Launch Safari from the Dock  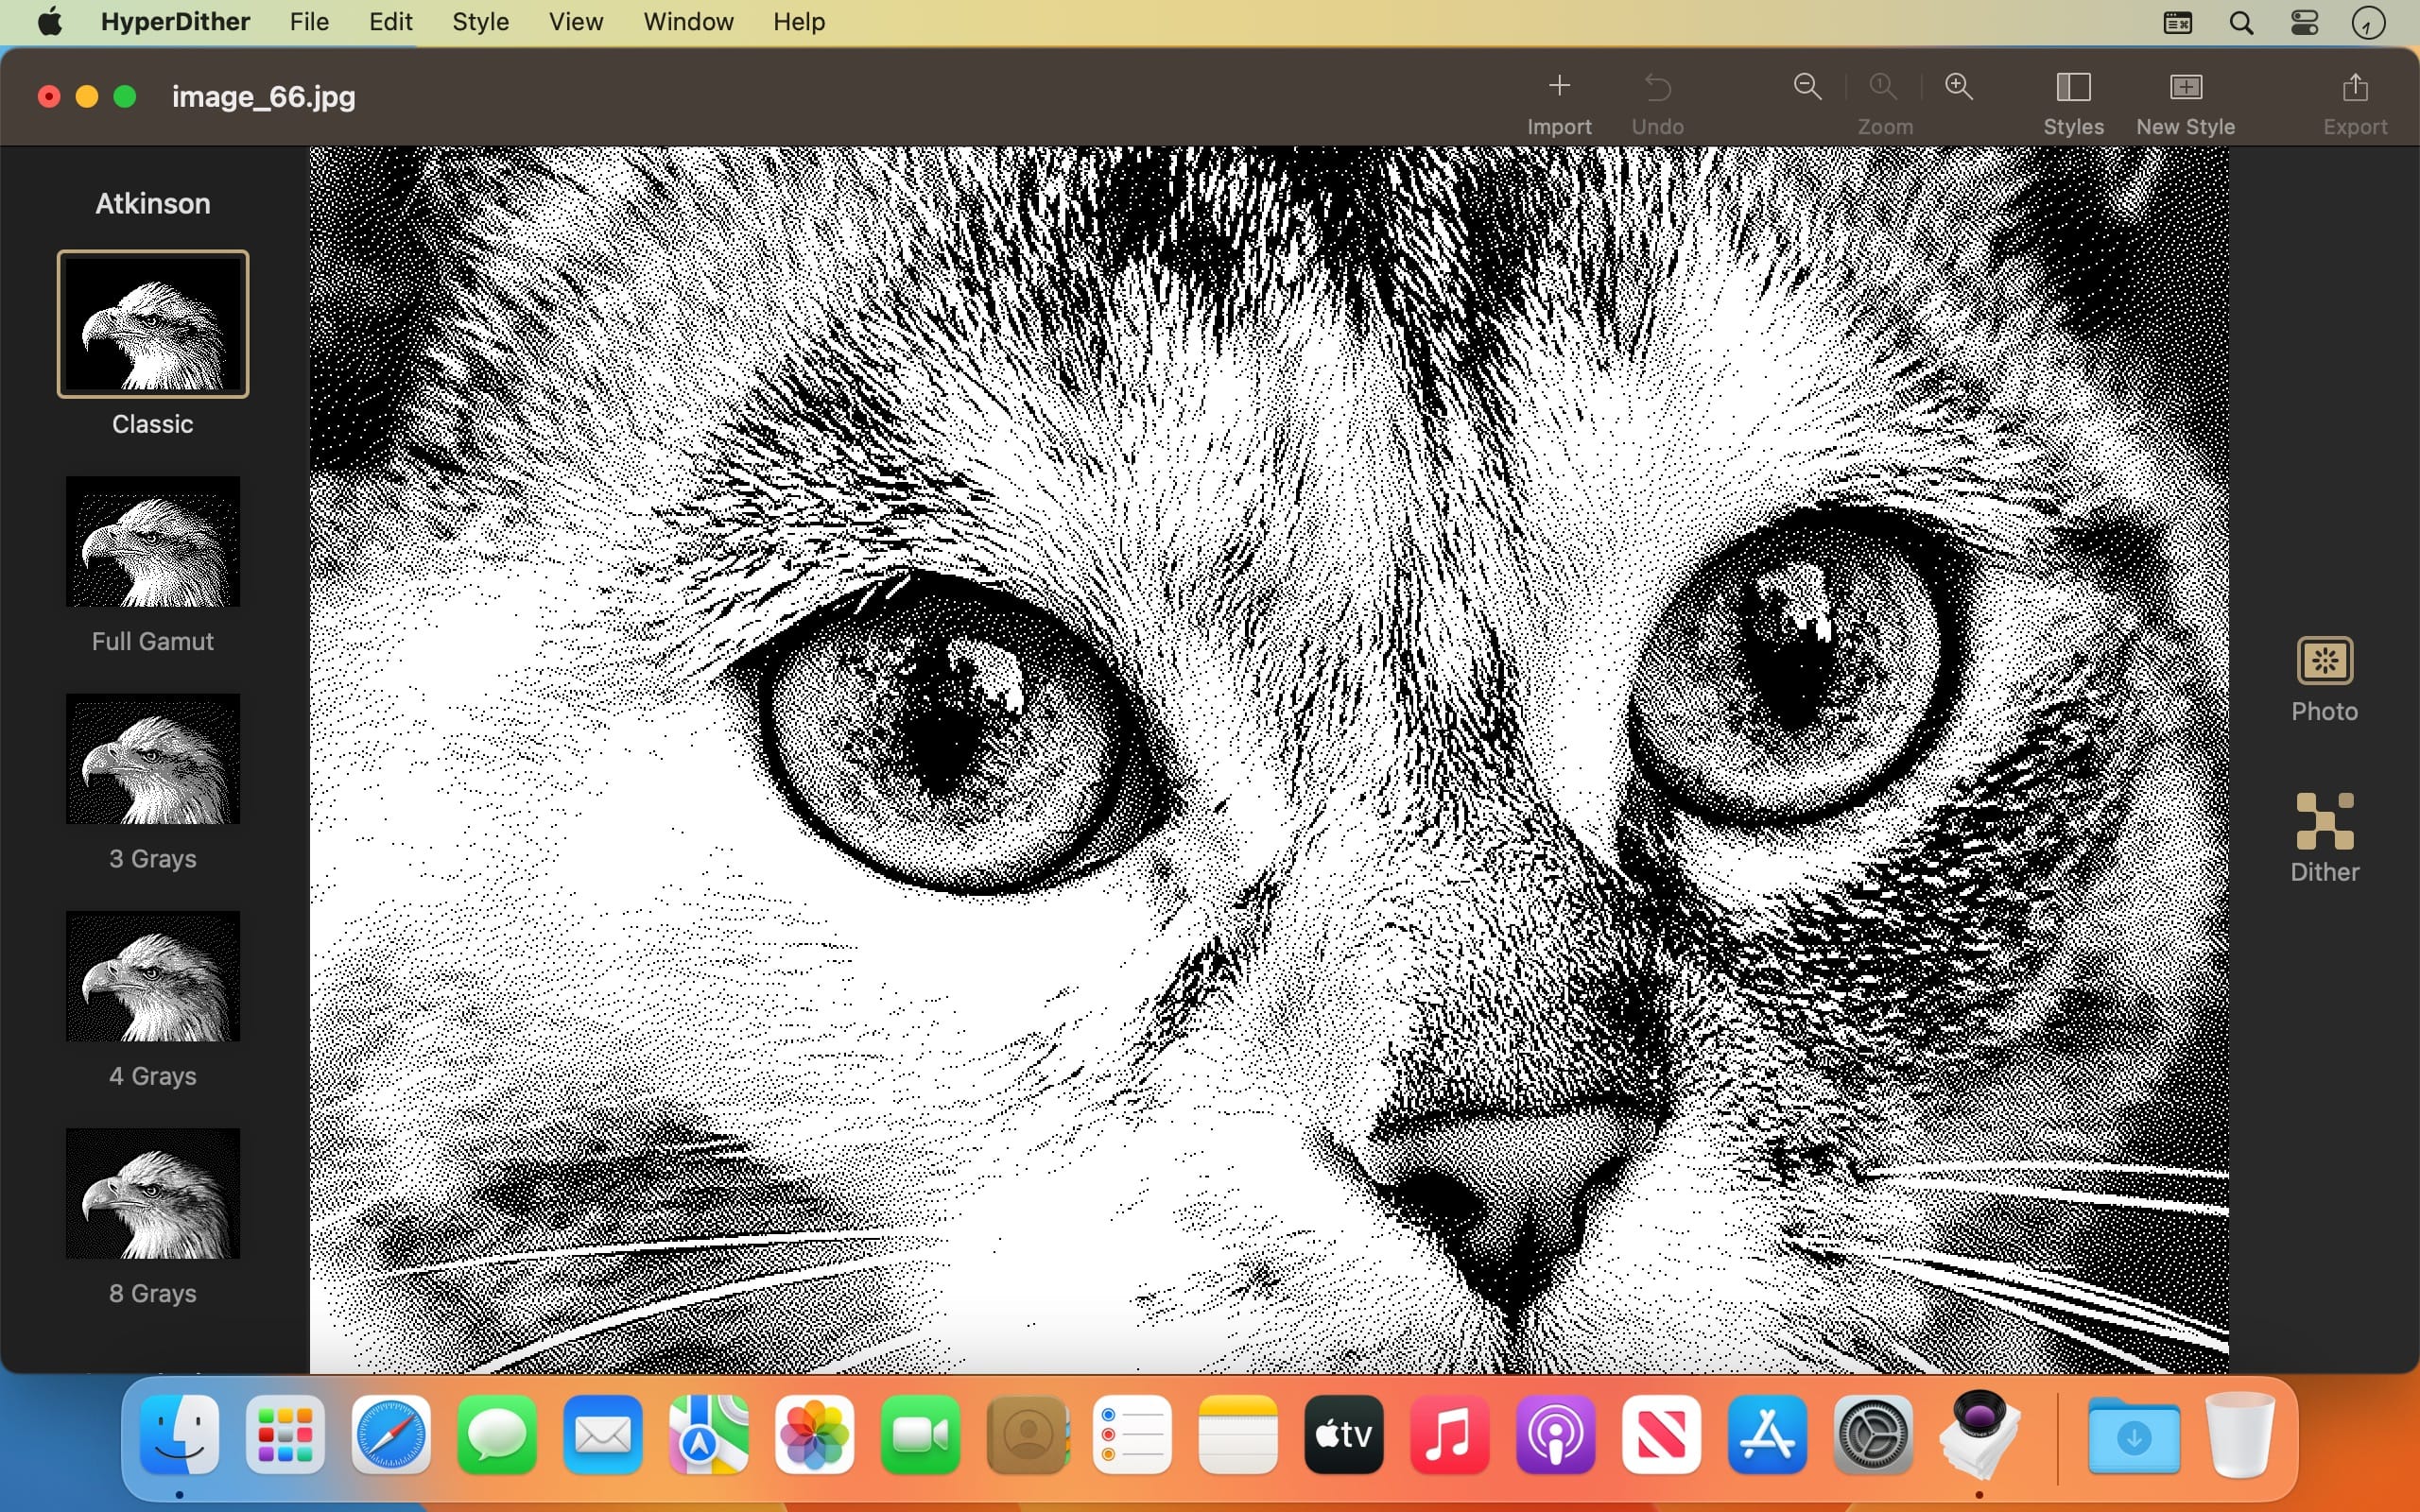[x=391, y=1434]
